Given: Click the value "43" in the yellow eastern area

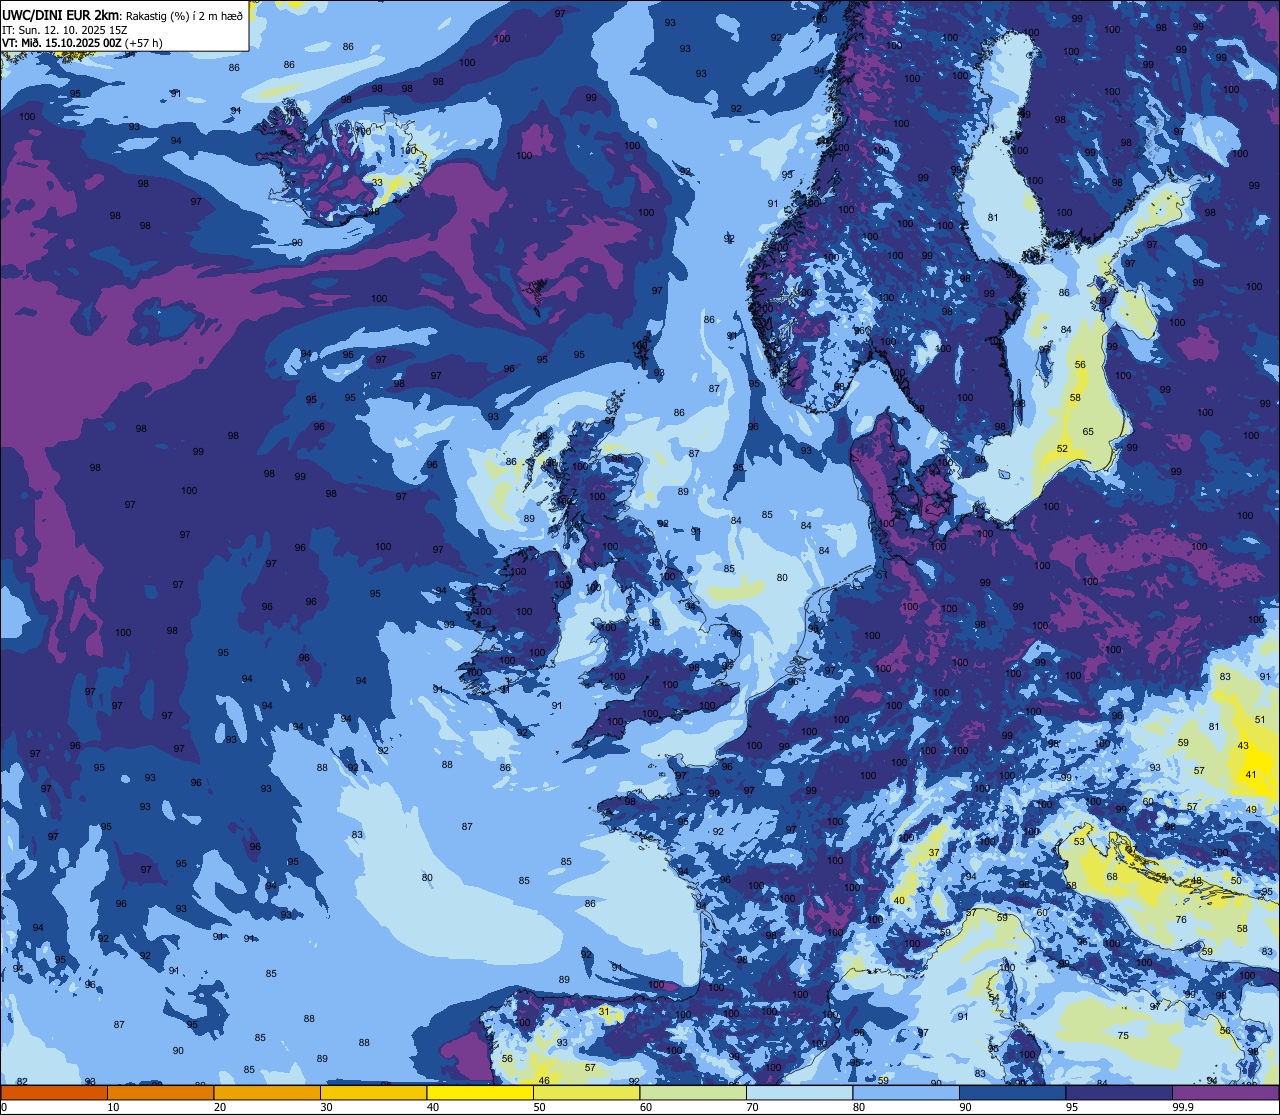Looking at the screenshot, I should coord(1243,746).
